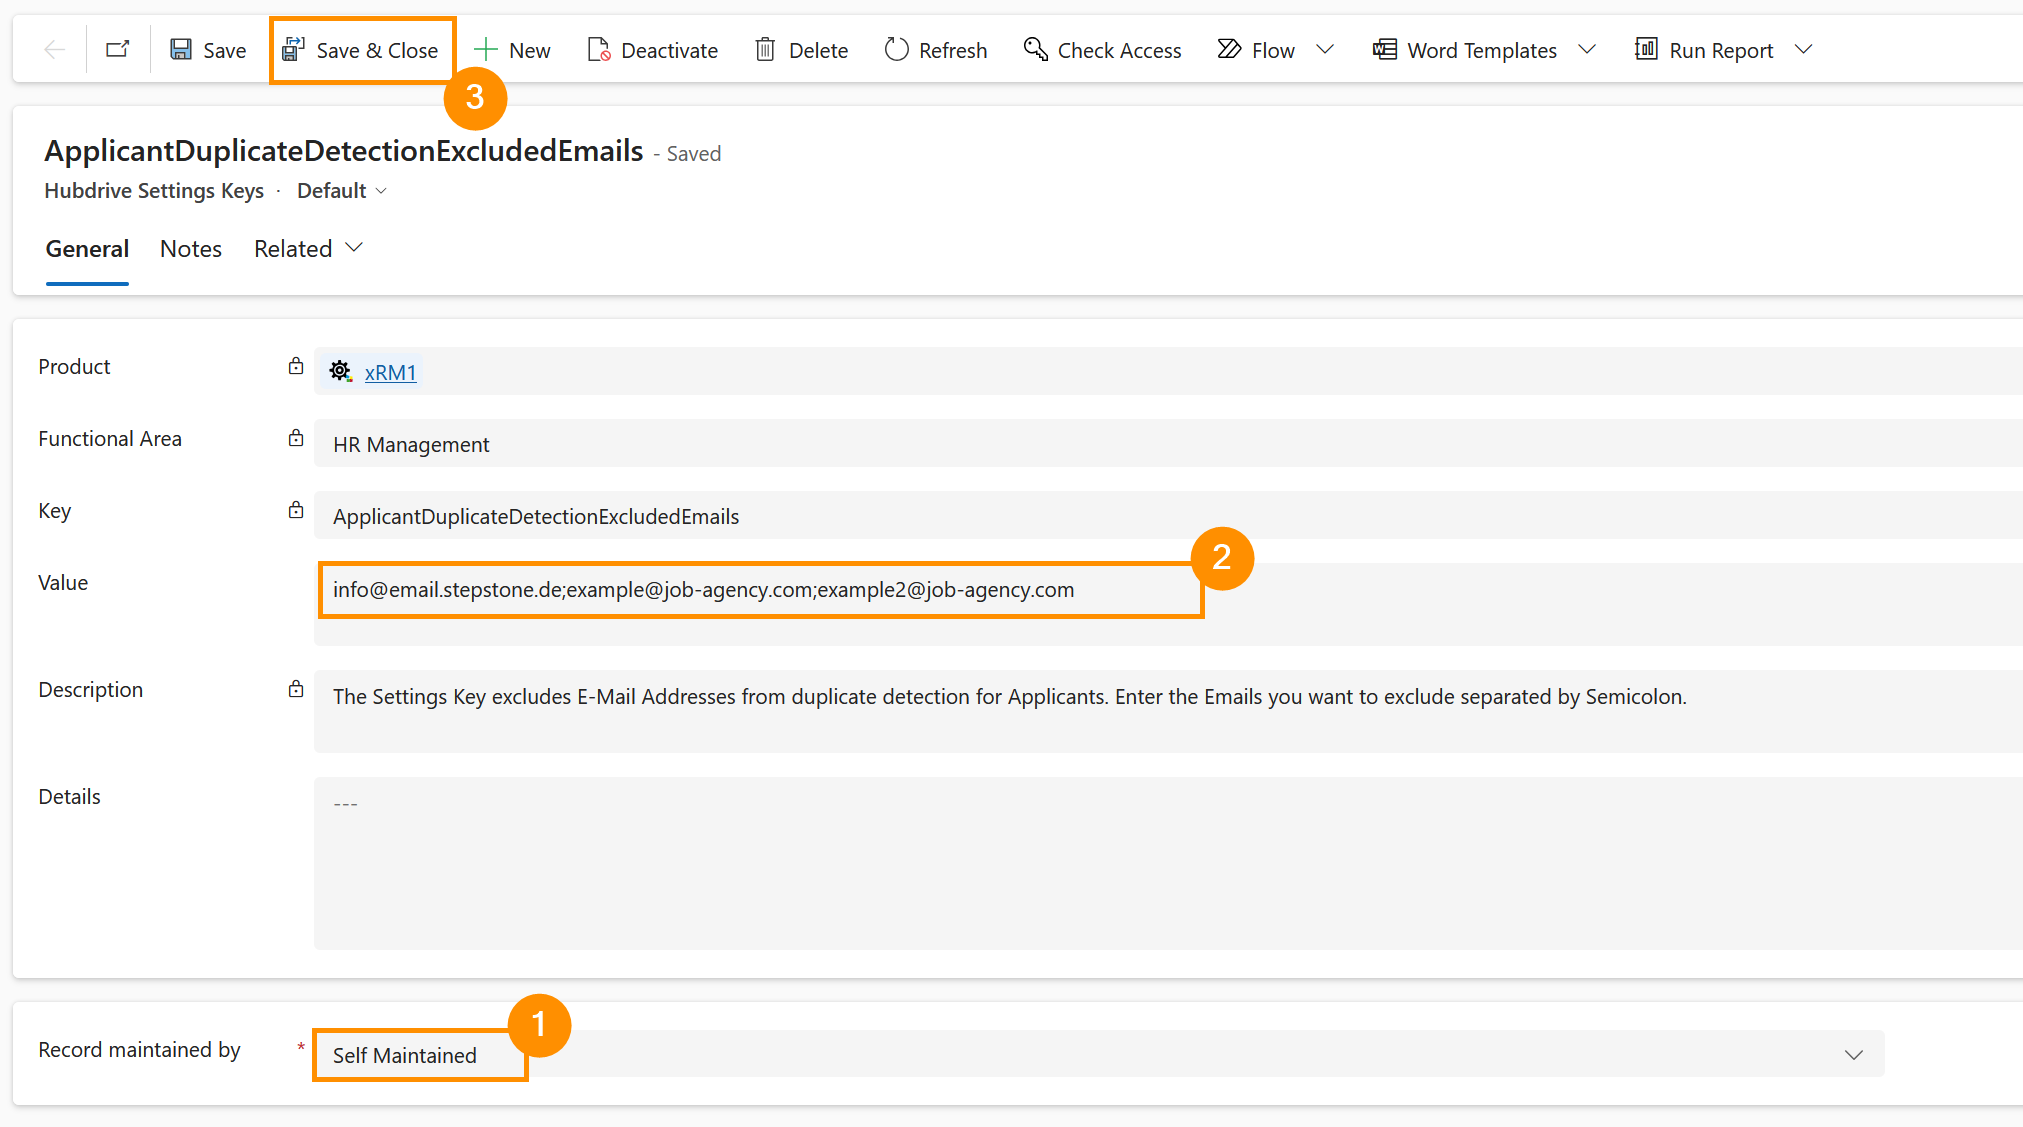Click the back arrow icon
This screenshot has width=2023, height=1127.
coord(55,50)
